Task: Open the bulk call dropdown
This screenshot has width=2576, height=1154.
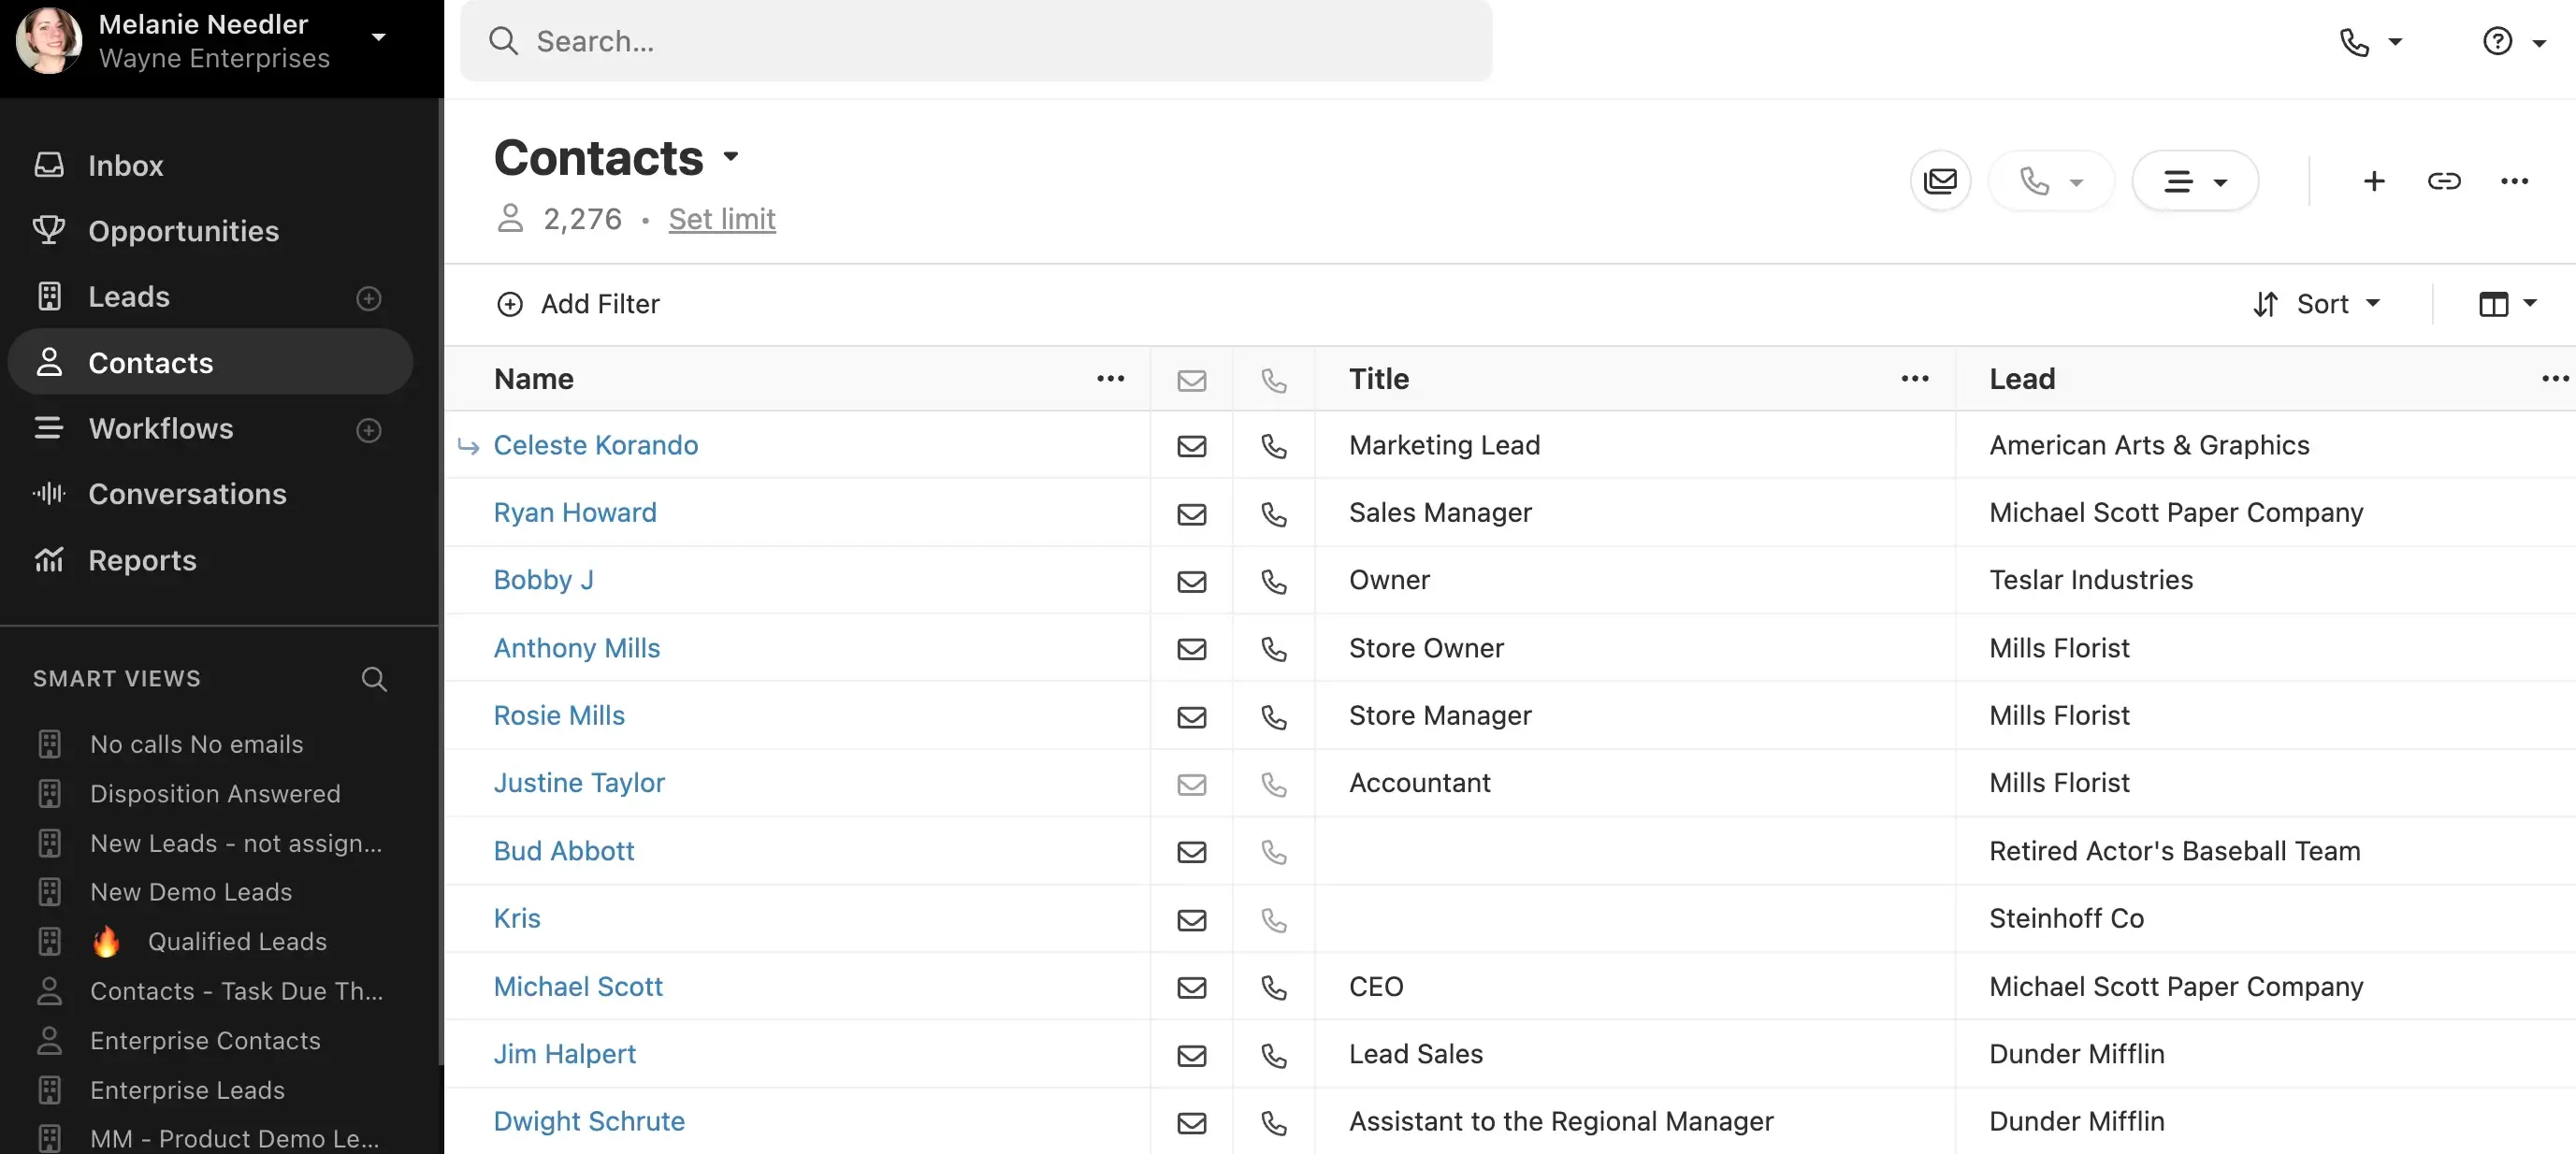Action: tap(2051, 181)
